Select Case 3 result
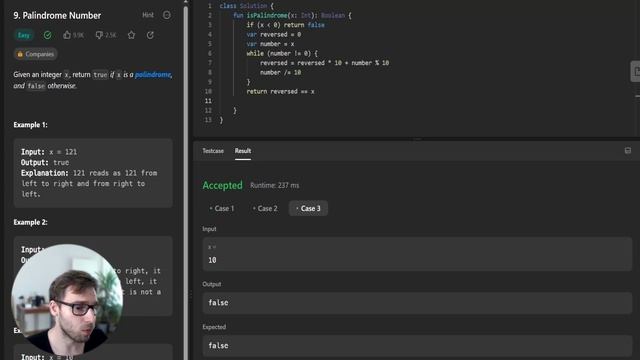This screenshot has height=360, width=640. coord(308,209)
